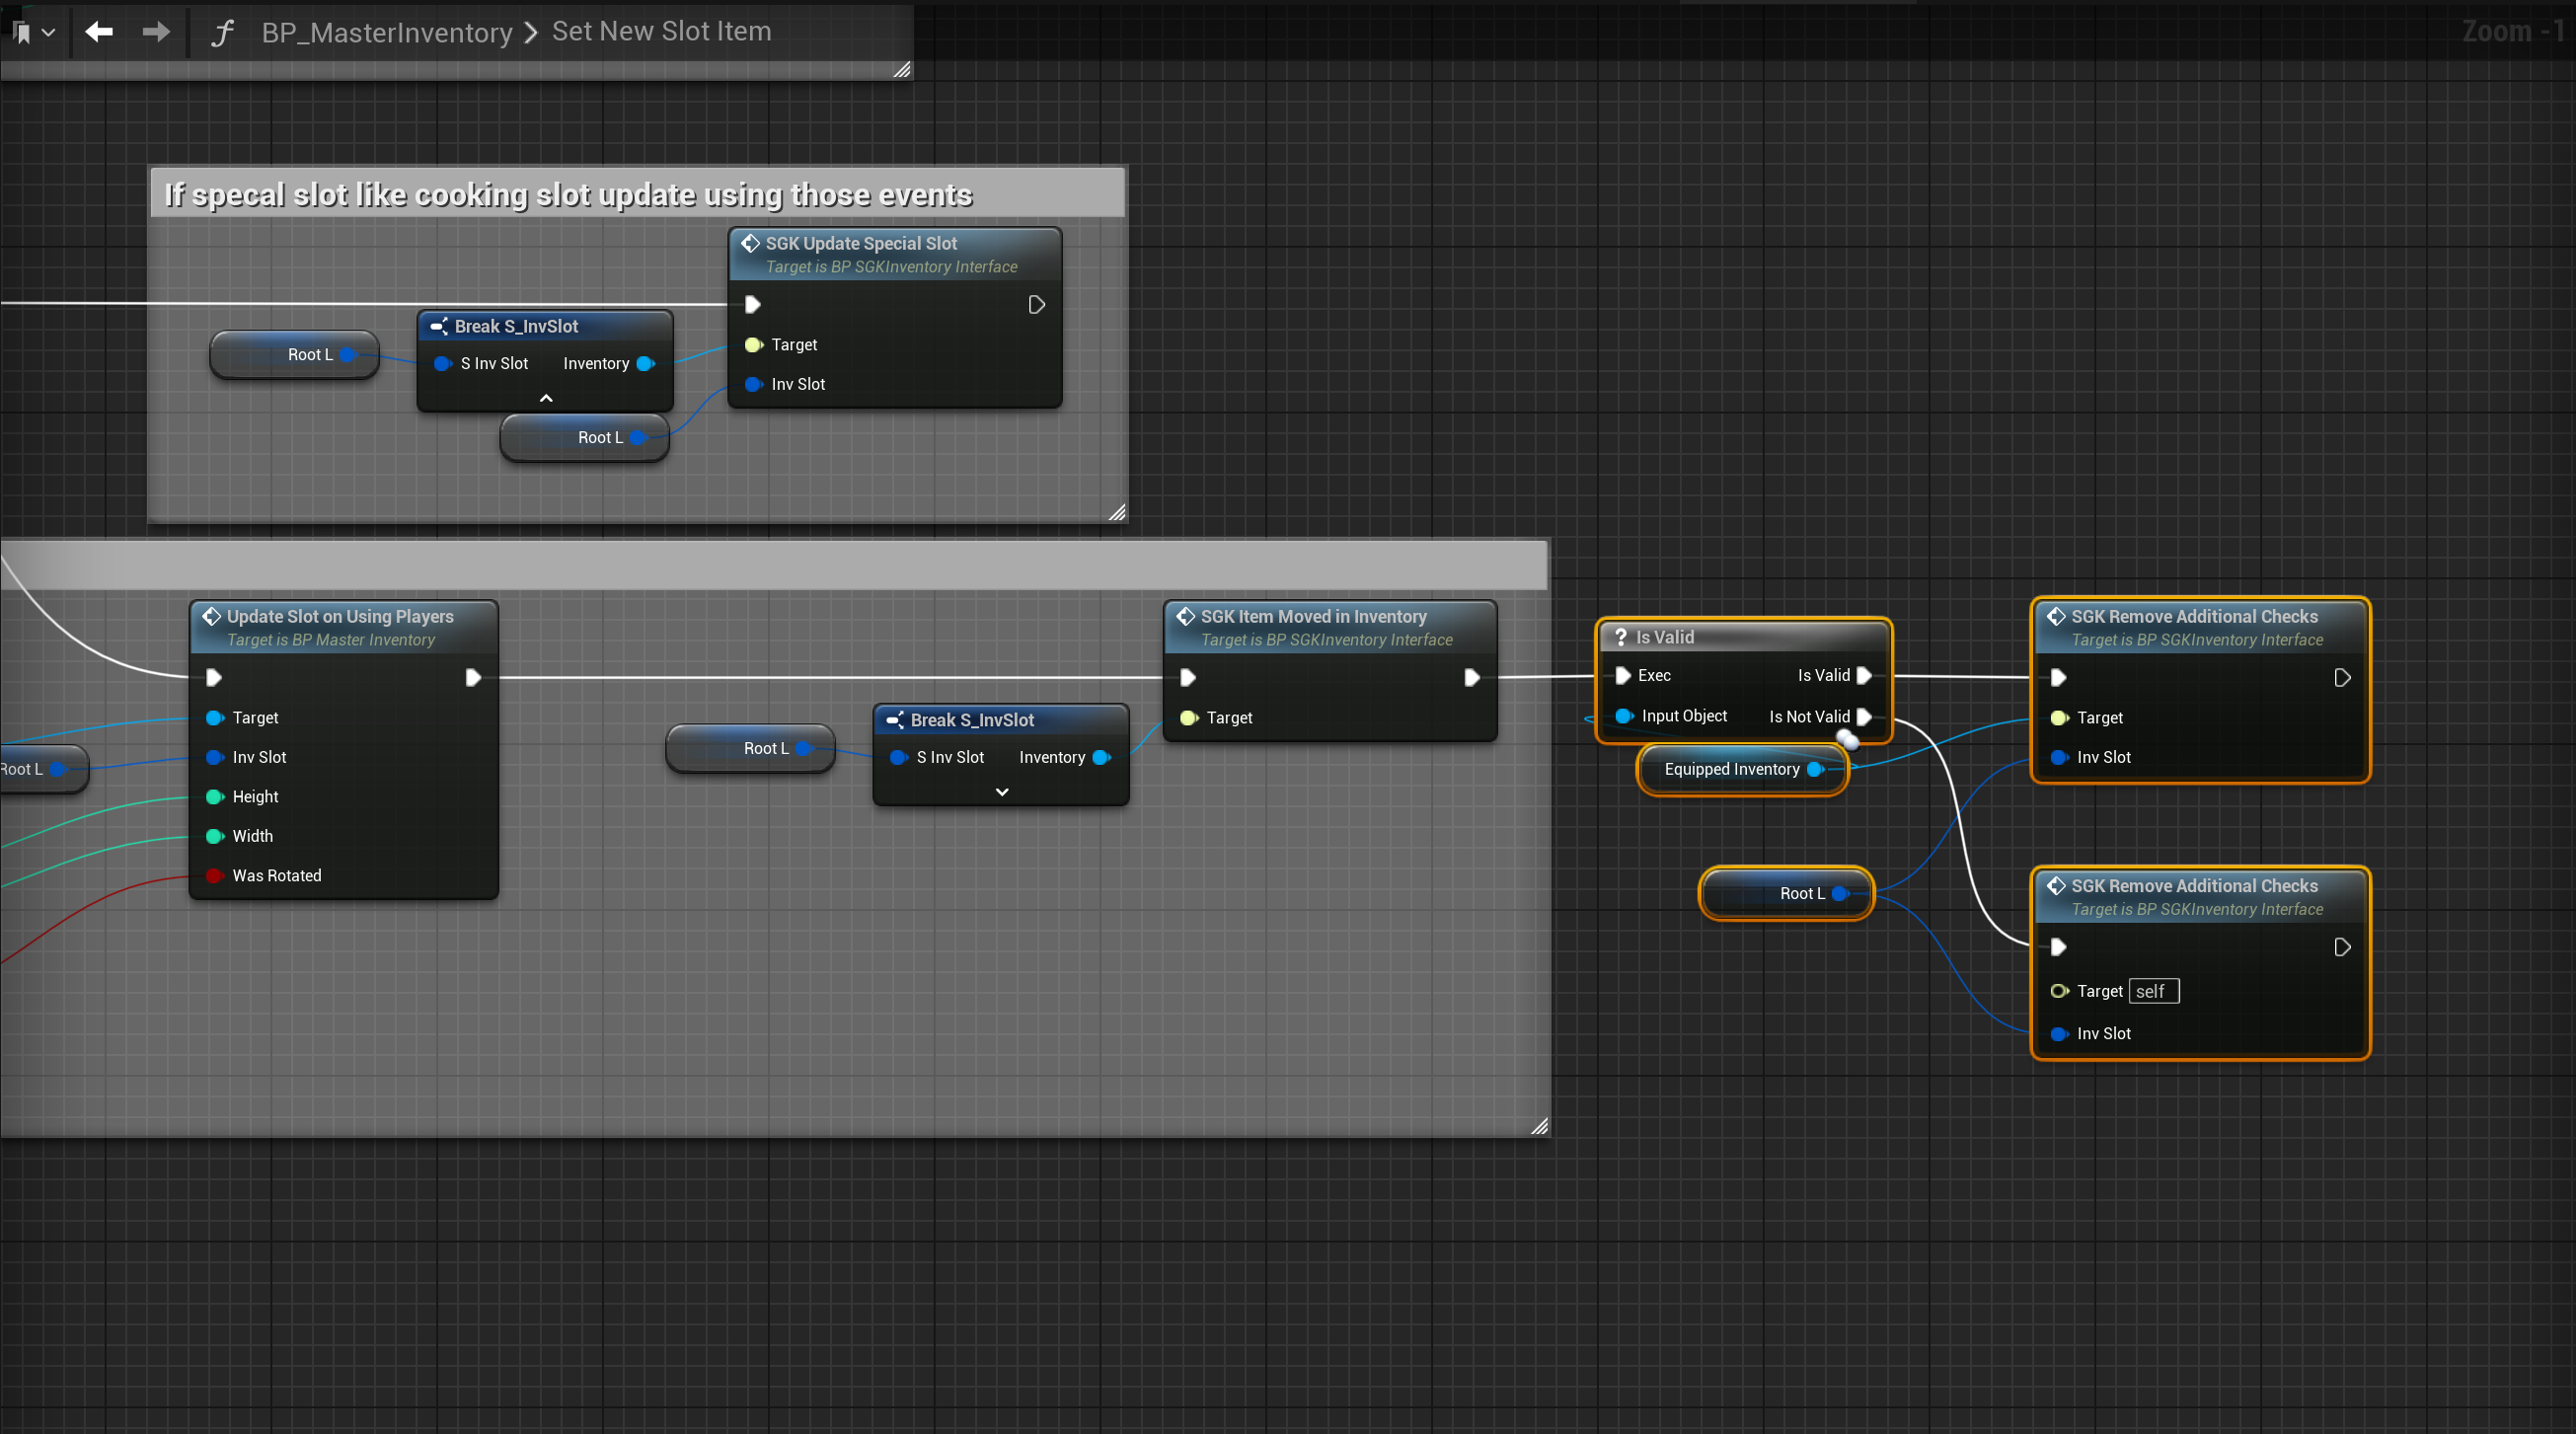Viewport: 2576px width, 1434px height.
Task: Click Was Rotated red boolean pin
Action: (x=214, y=875)
